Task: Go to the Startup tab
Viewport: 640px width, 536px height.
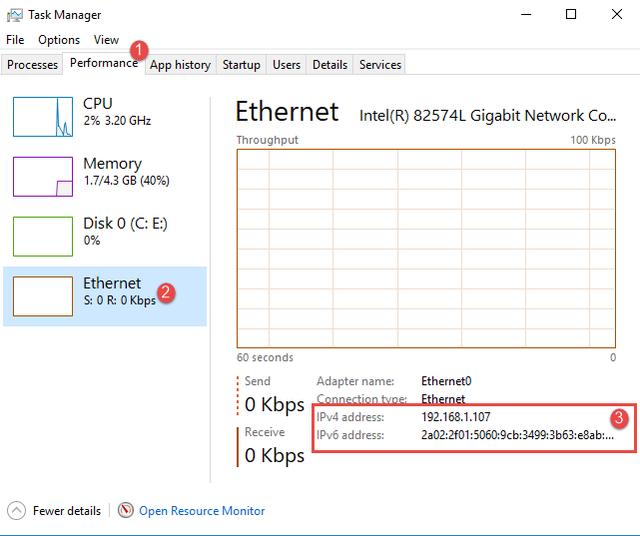Action: [241, 65]
